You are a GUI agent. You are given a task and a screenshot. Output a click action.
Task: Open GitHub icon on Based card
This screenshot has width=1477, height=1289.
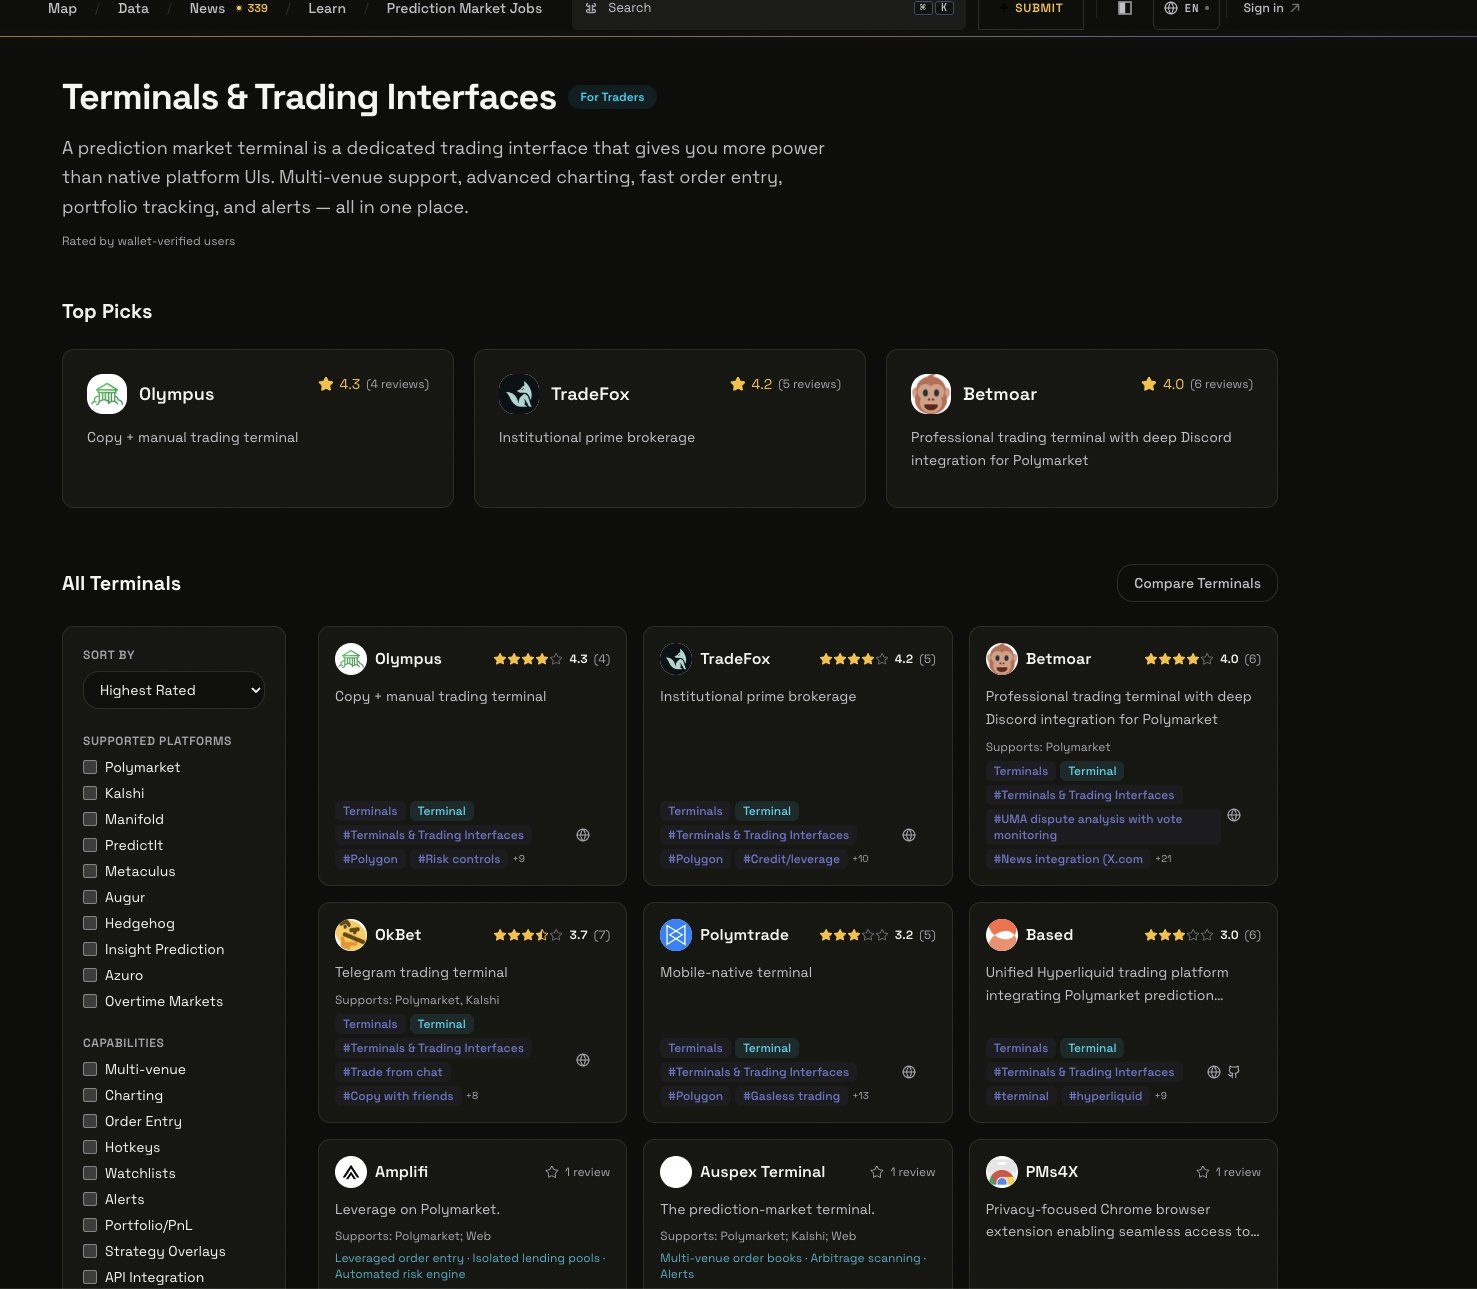(x=1234, y=1072)
